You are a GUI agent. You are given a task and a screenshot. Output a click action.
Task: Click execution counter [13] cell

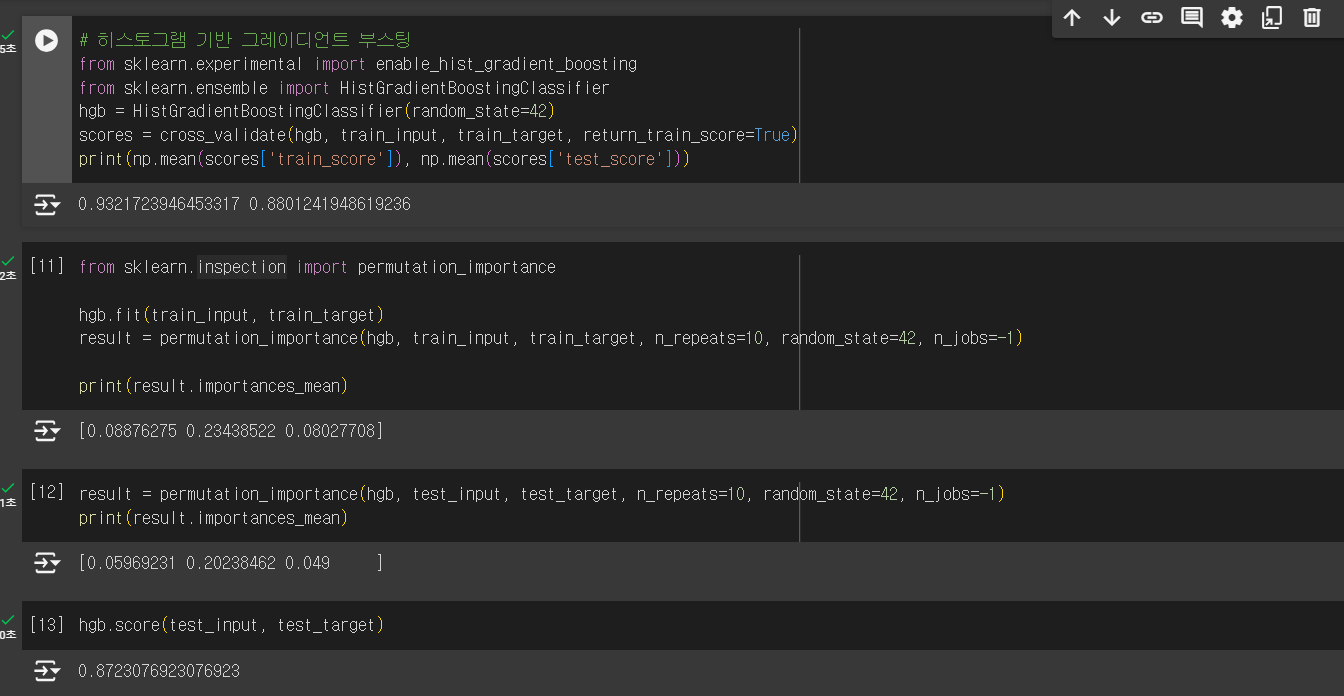[46, 624]
